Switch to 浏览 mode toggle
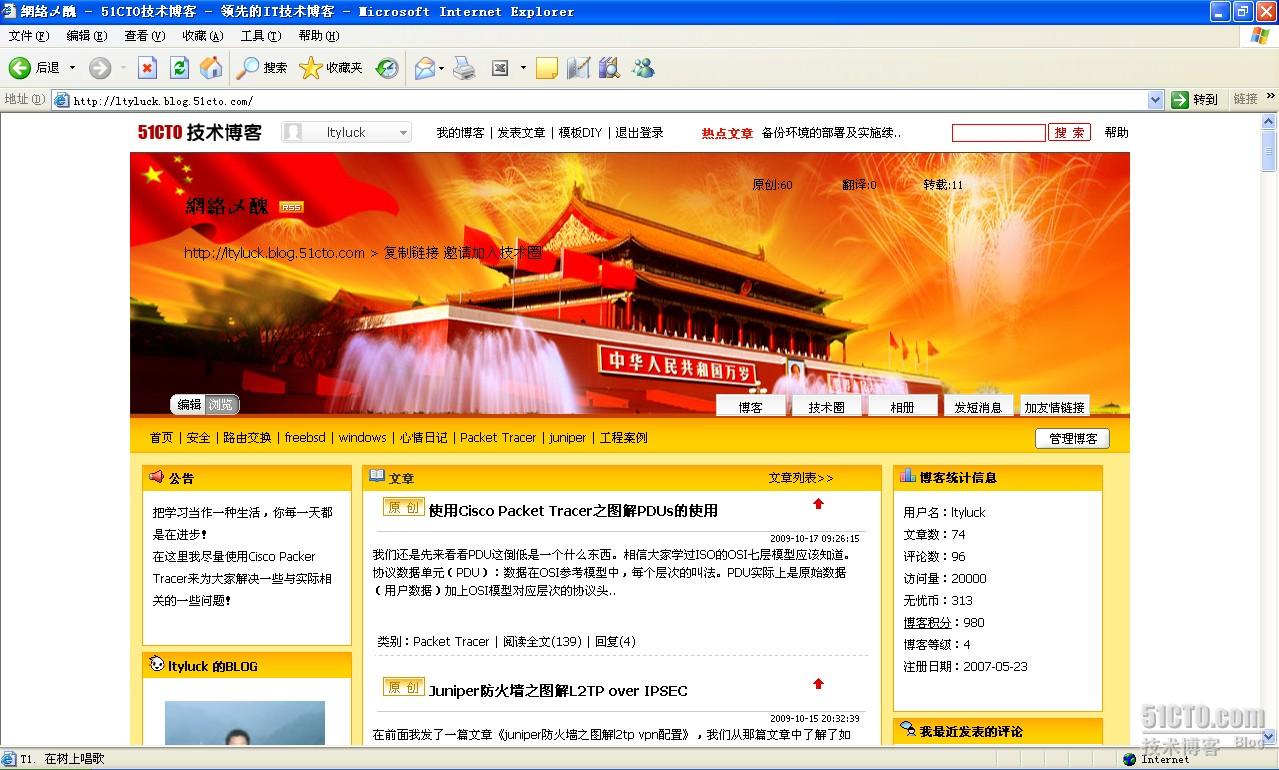This screenshot has width=1279, height=770. (x=221, y=405)
